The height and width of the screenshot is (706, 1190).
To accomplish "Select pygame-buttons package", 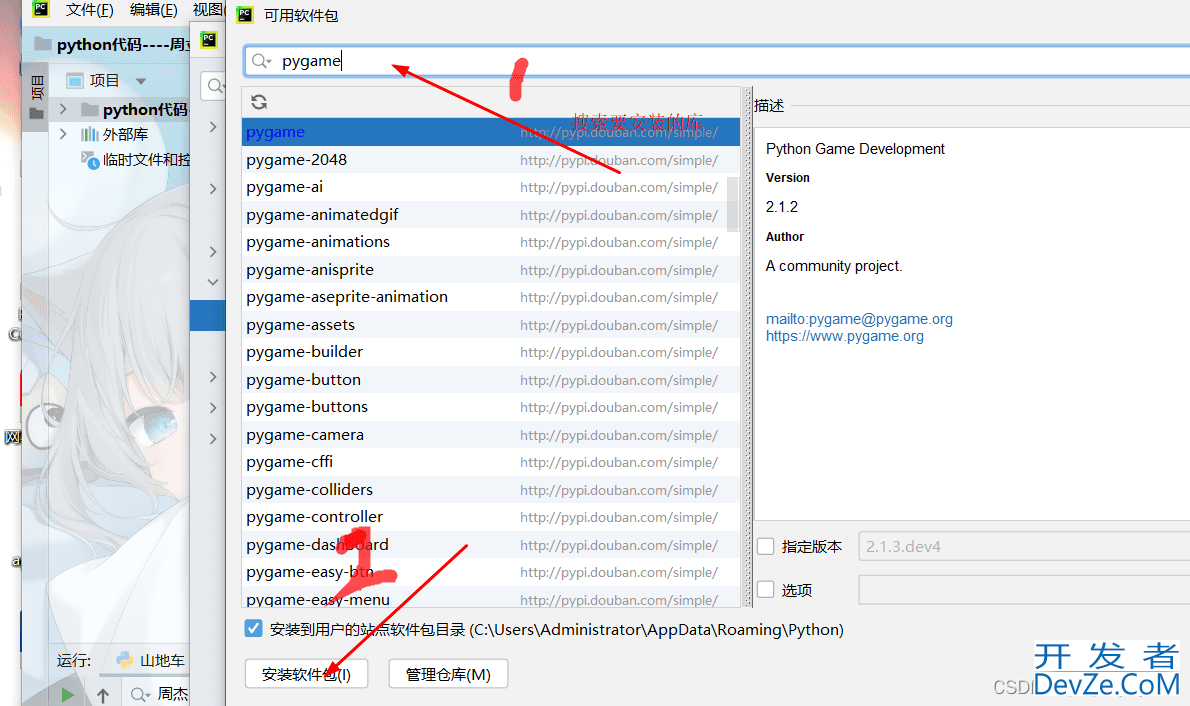I will click(490, 407).
